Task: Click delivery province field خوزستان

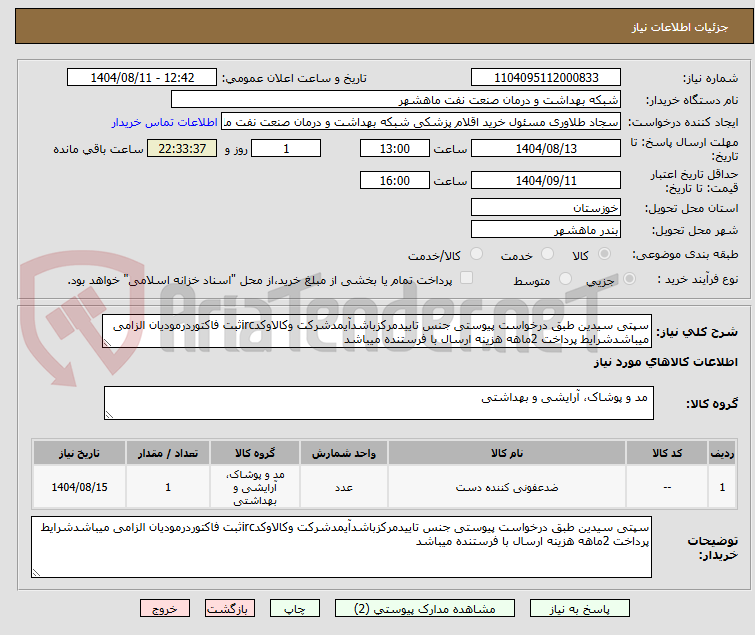Action: coord(546,207)
